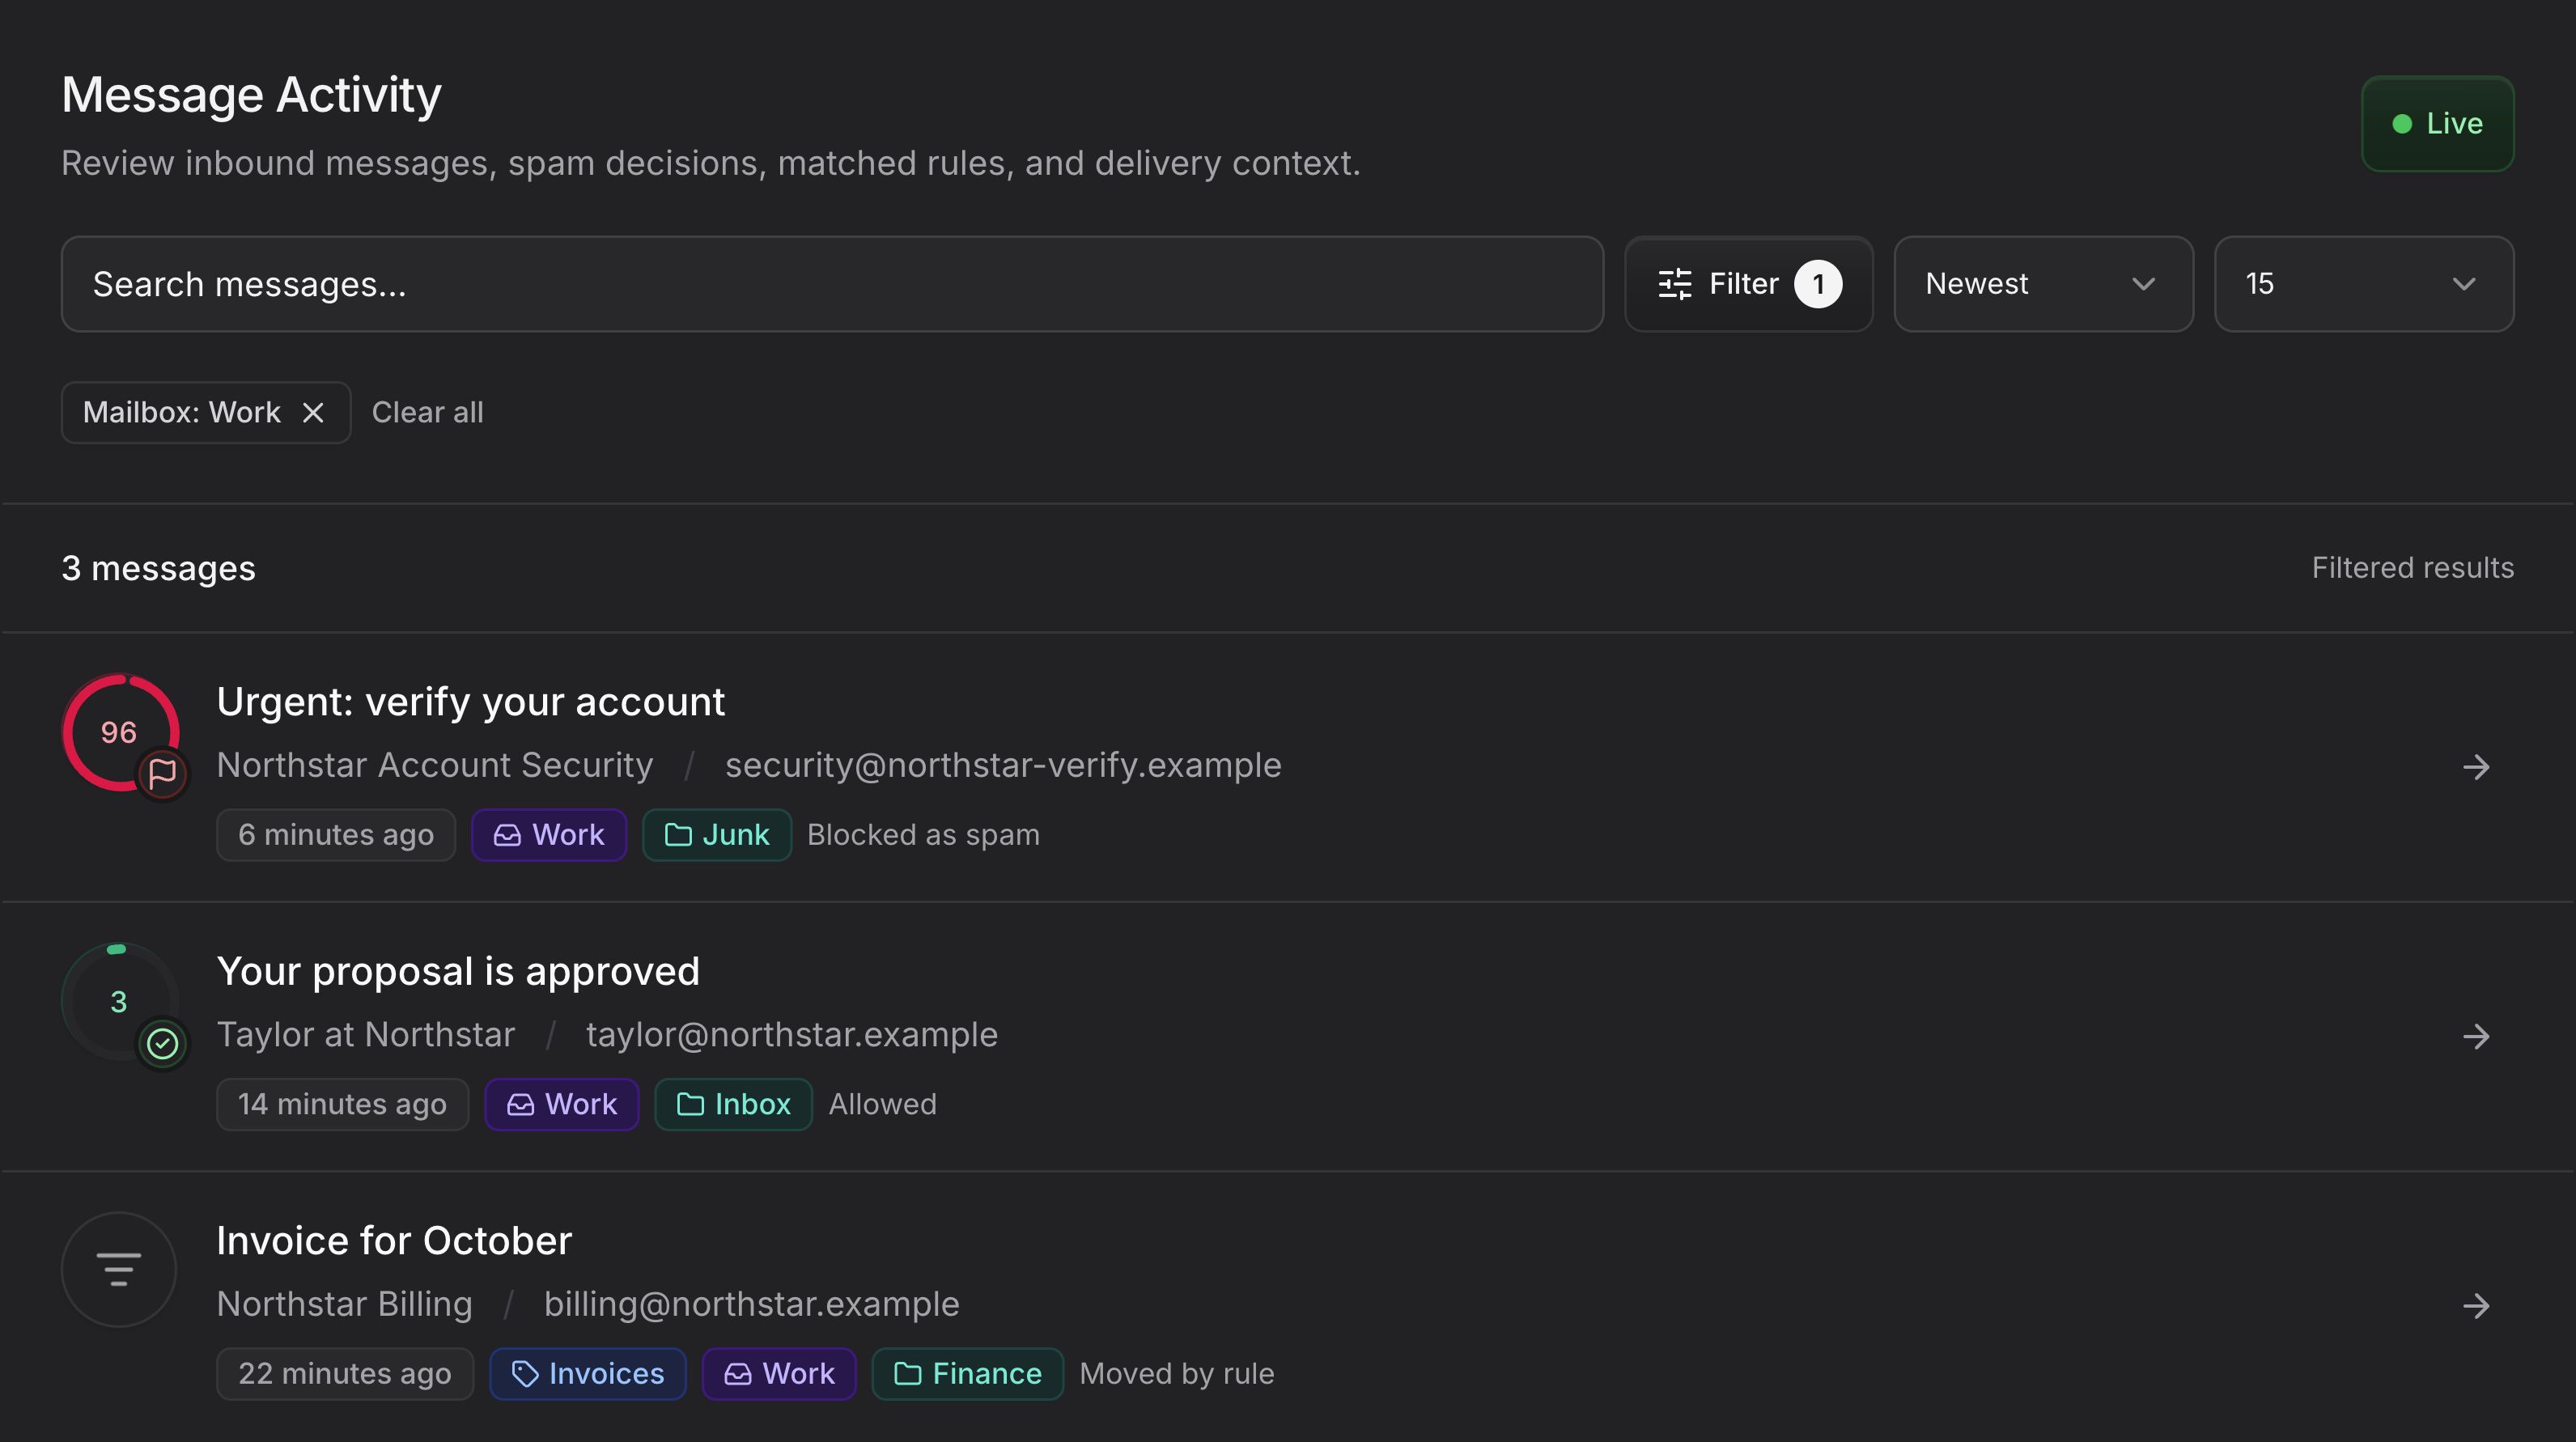
Task: Open the message Your proposal is approved
Action: point(458,971)
